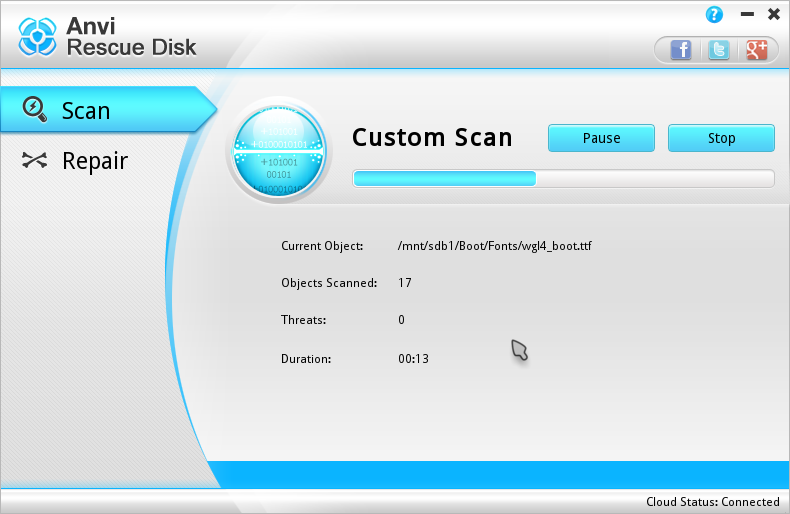This screenshot has width=790, height=514.
Task: Click the objects scanned value 17
Action: pyautogui.click(x=405, y=283)
